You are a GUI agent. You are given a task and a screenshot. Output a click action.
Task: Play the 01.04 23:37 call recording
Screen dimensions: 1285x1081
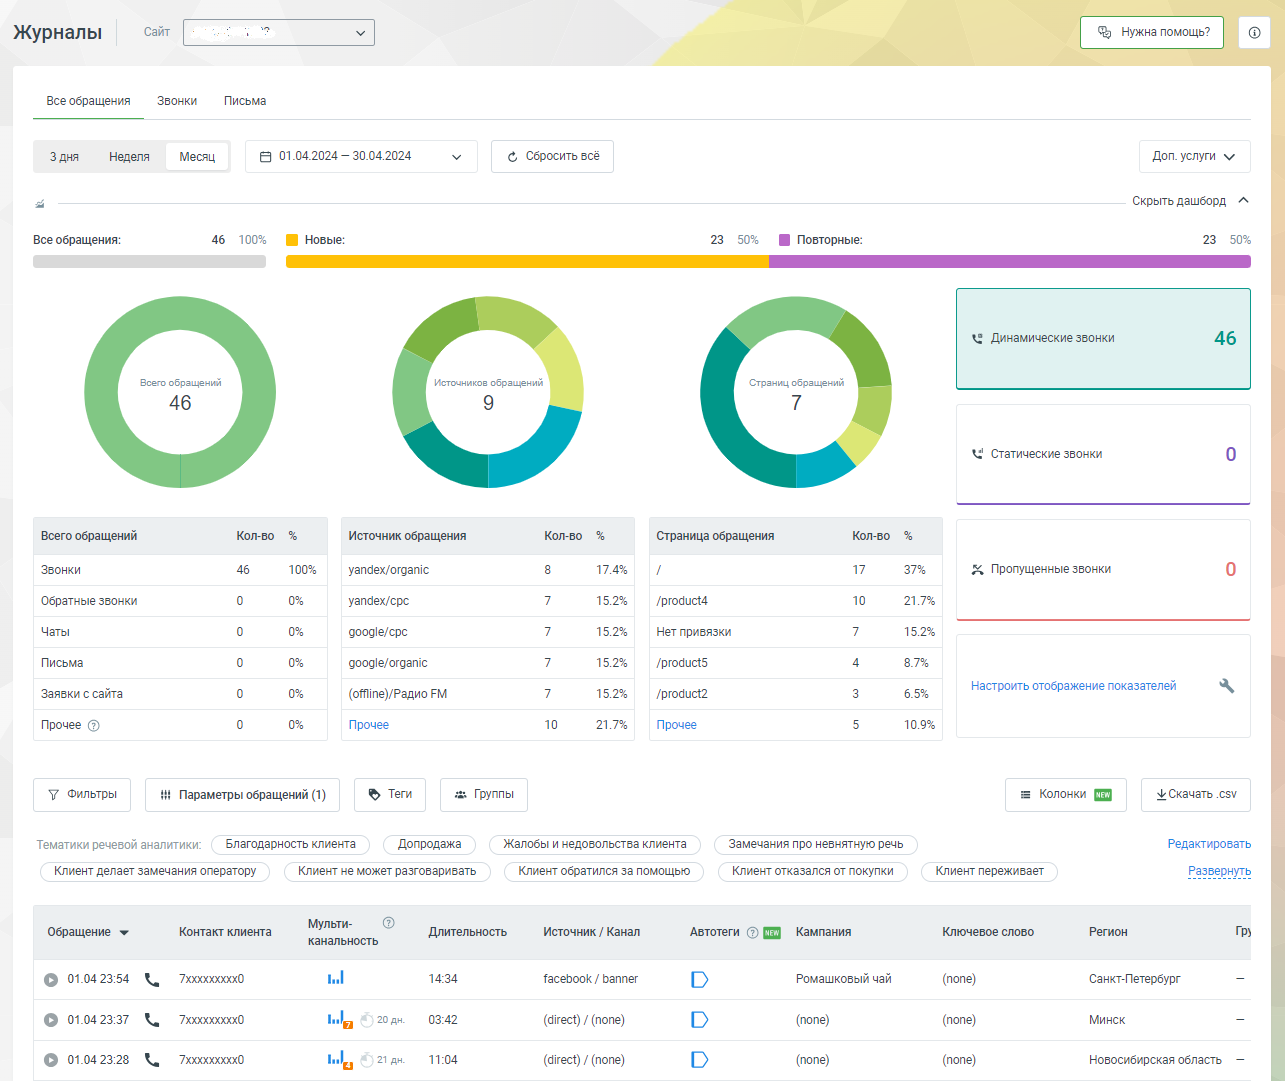coord(51,1020)
